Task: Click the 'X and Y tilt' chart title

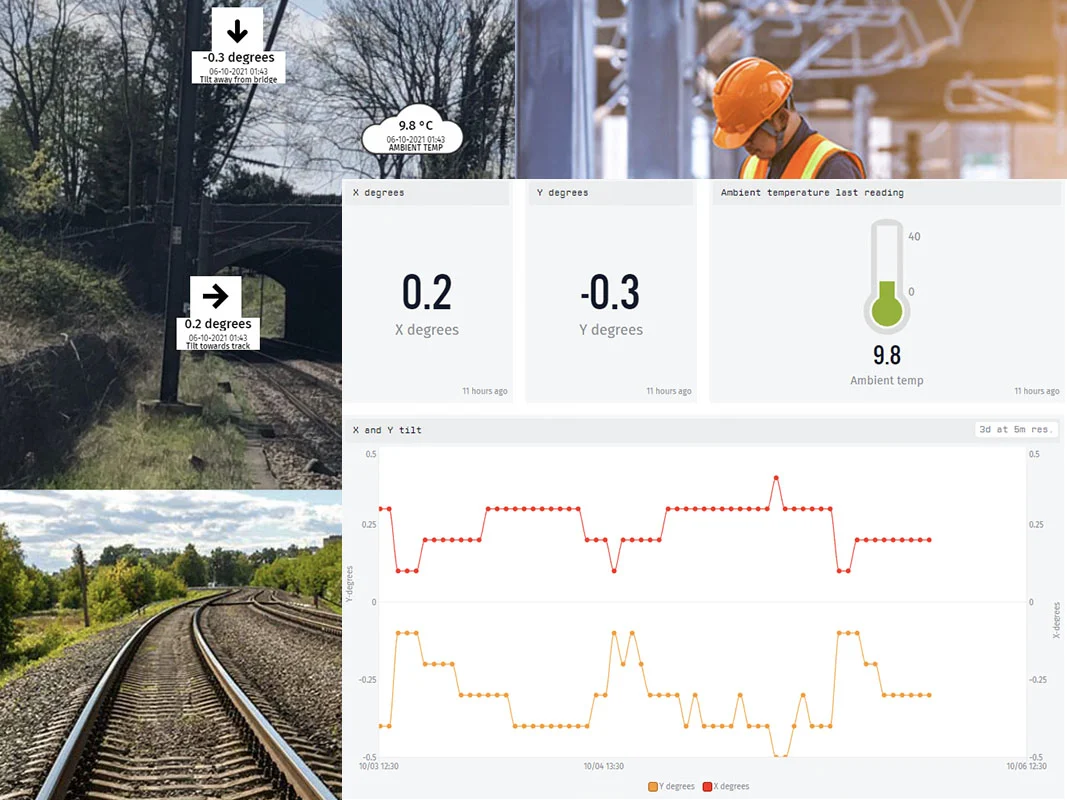Action: 387,430
